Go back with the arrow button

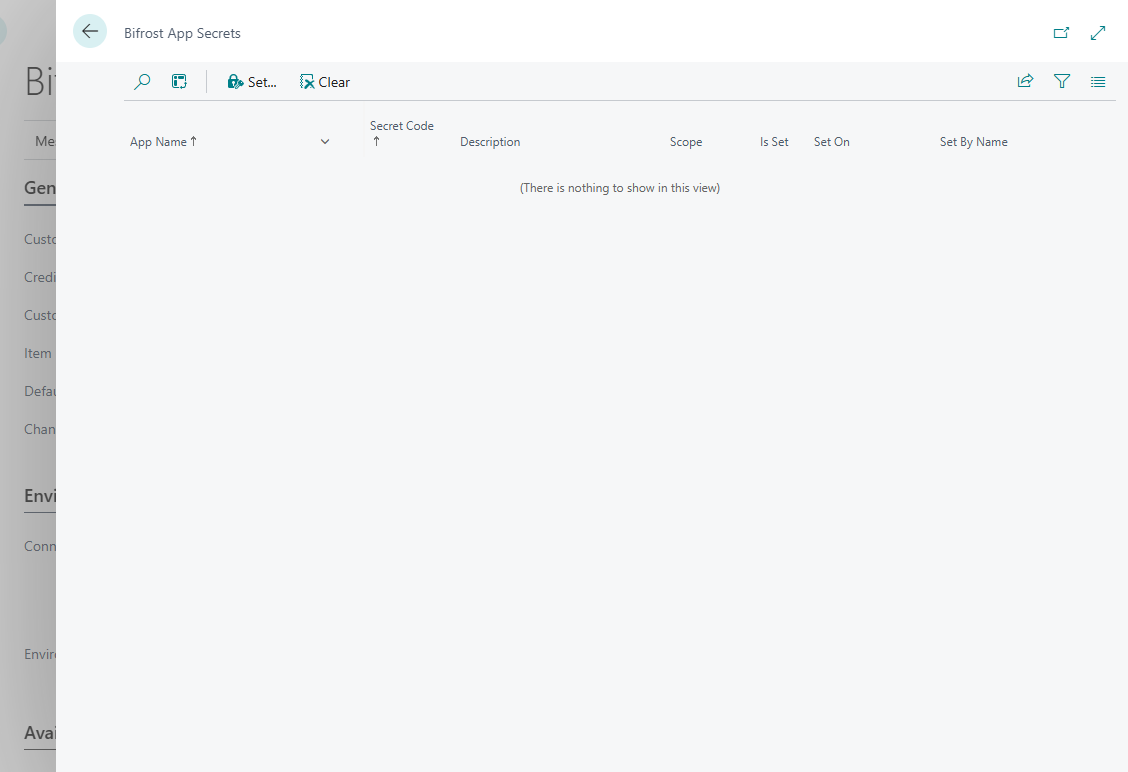point(90,32)
